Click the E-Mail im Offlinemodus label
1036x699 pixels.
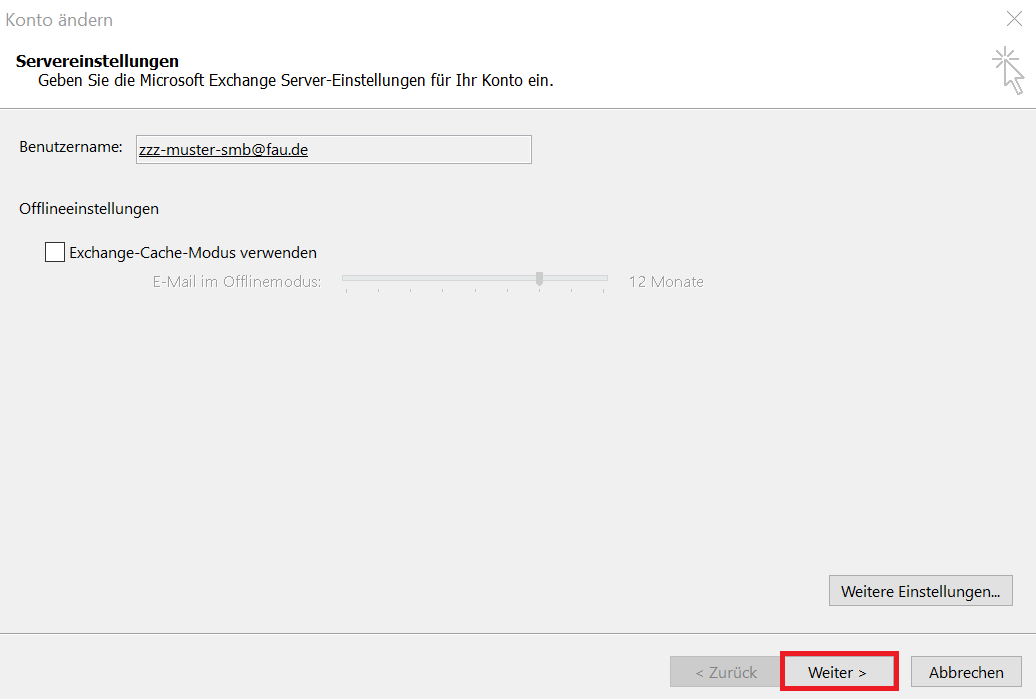point(236,282)
